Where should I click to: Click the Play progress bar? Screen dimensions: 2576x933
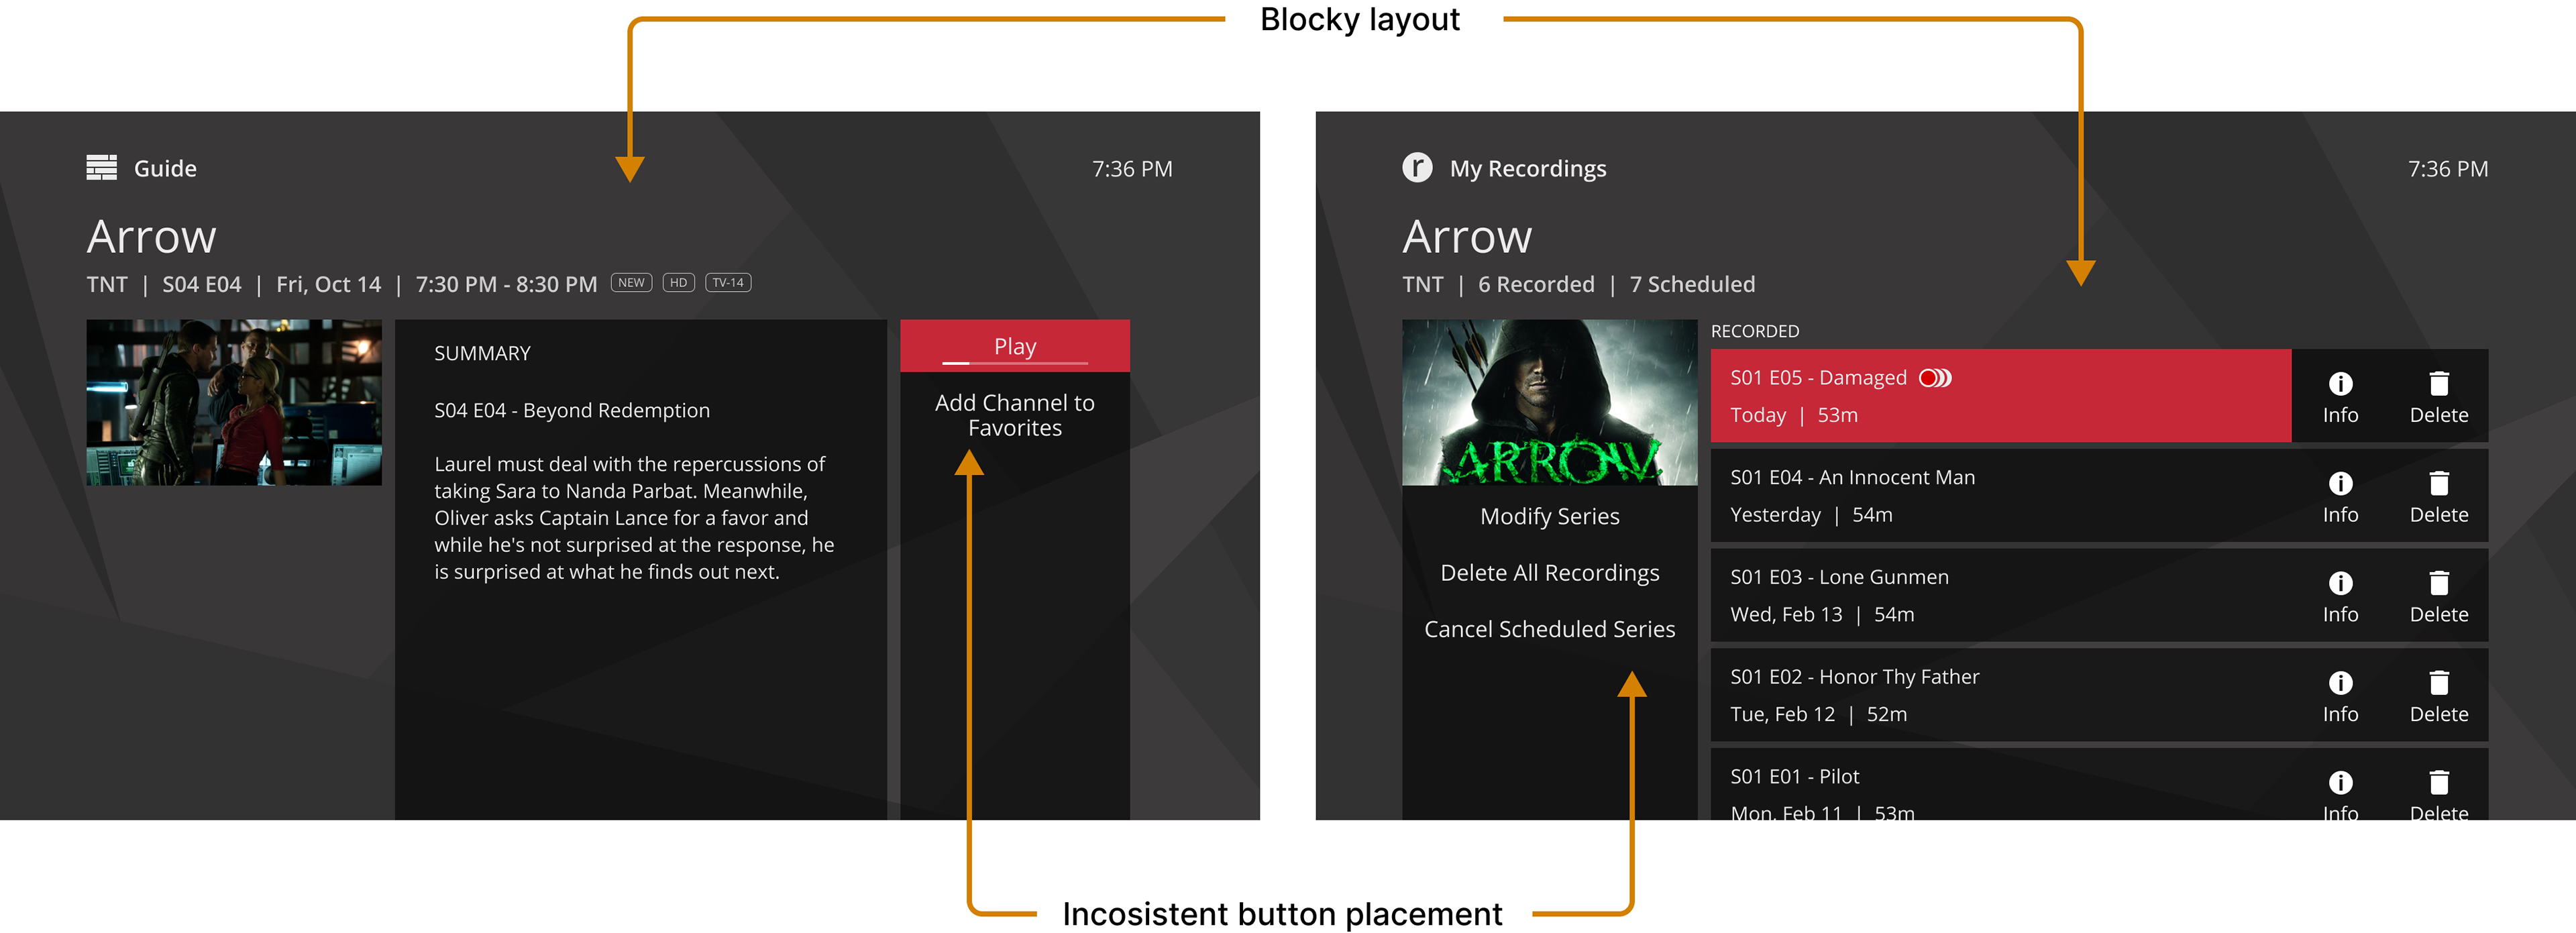(x=1015, y=363)
